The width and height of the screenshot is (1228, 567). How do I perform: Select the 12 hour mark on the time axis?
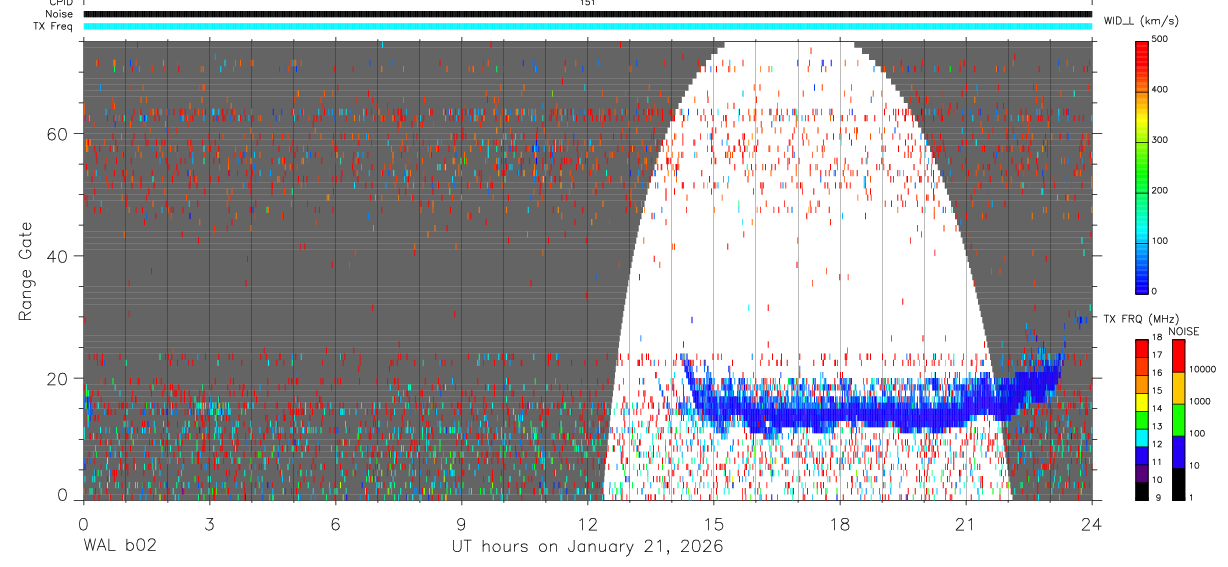pyautogui.click(x=587, y=525)
